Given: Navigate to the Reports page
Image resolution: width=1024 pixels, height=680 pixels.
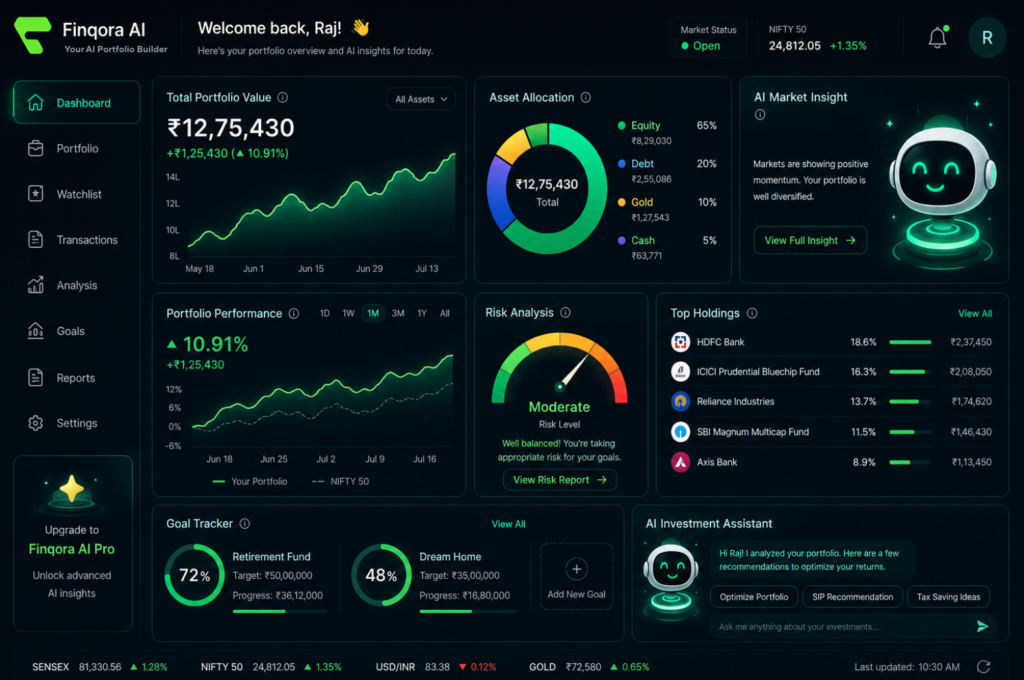Looking at the screenshot, I should click(76, 378).
